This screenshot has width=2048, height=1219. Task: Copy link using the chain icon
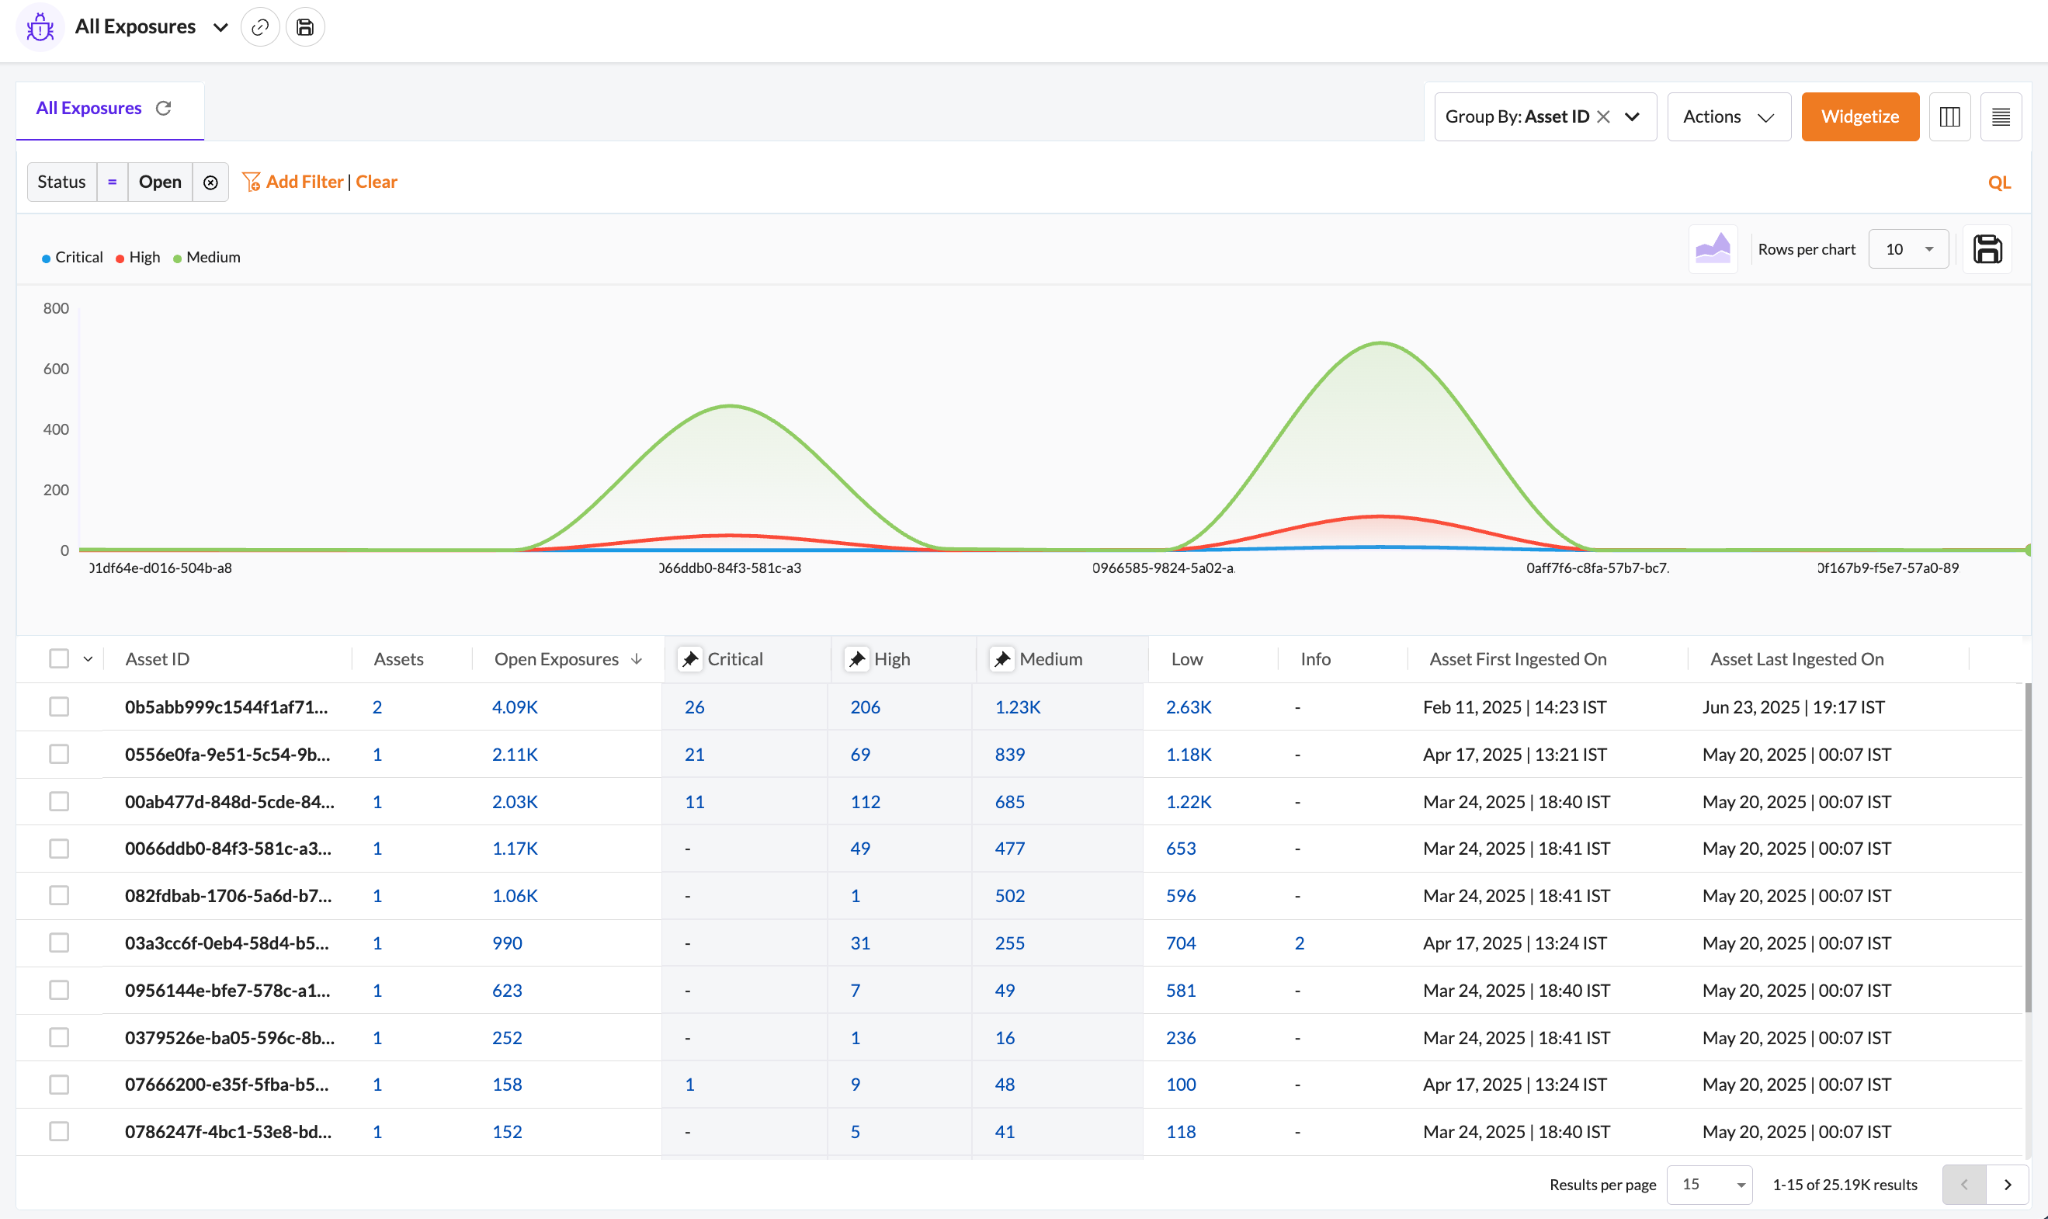coord(260,27)
